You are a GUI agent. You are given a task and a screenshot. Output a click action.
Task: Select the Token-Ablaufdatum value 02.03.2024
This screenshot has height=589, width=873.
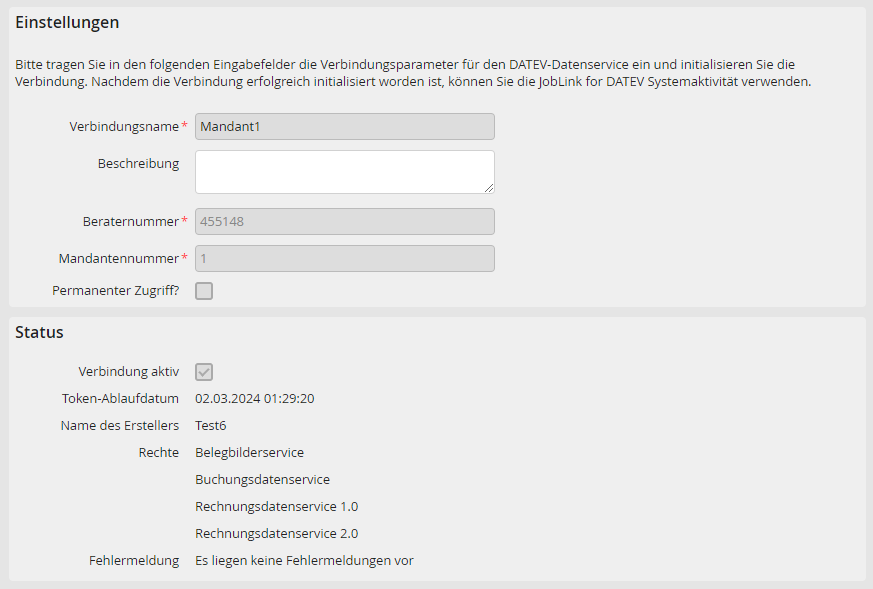point(255,398)
